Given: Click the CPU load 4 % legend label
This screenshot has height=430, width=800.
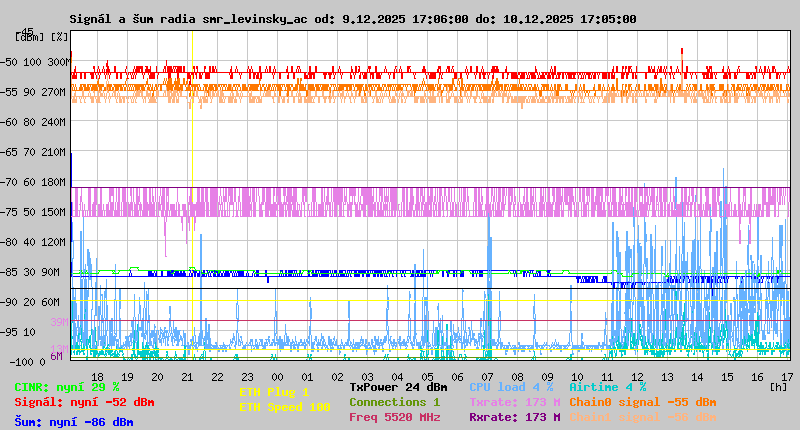Looking at the screenshot, I should tap(511, 387).
